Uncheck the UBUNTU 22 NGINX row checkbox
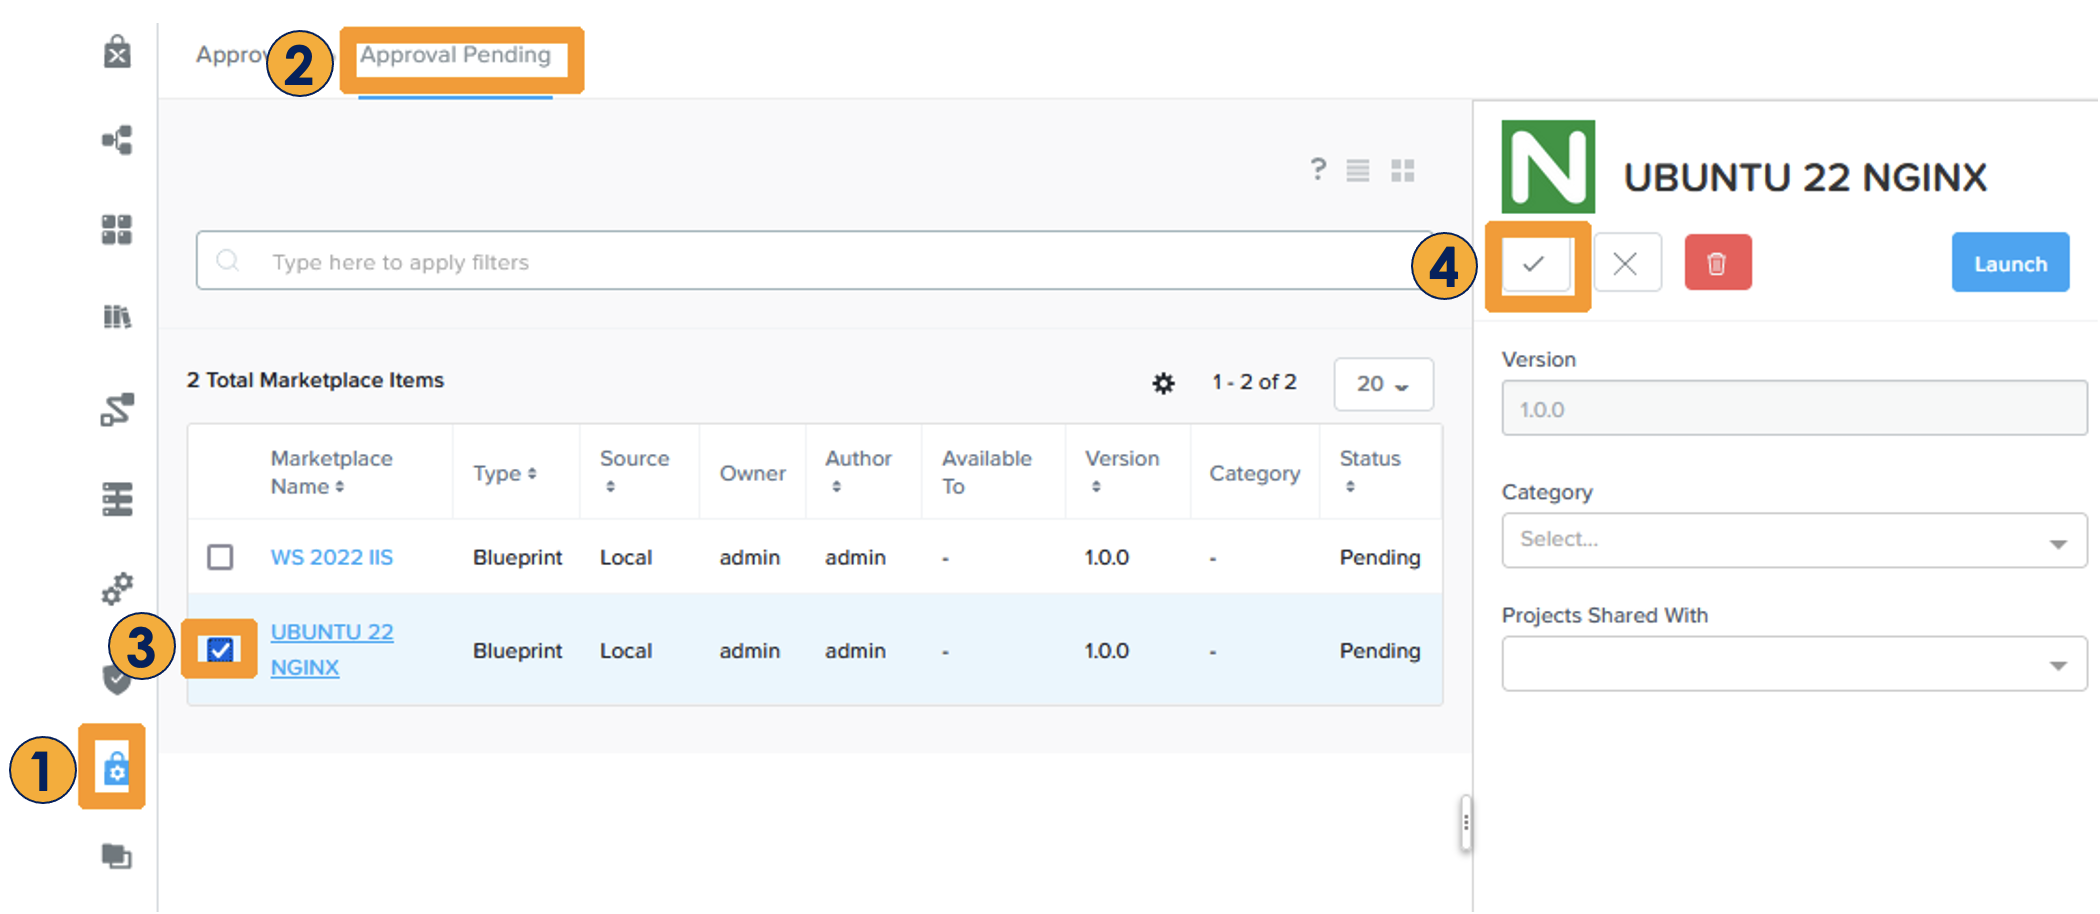The height and width of the screenshot is (914, 2100). click(220, 650)
